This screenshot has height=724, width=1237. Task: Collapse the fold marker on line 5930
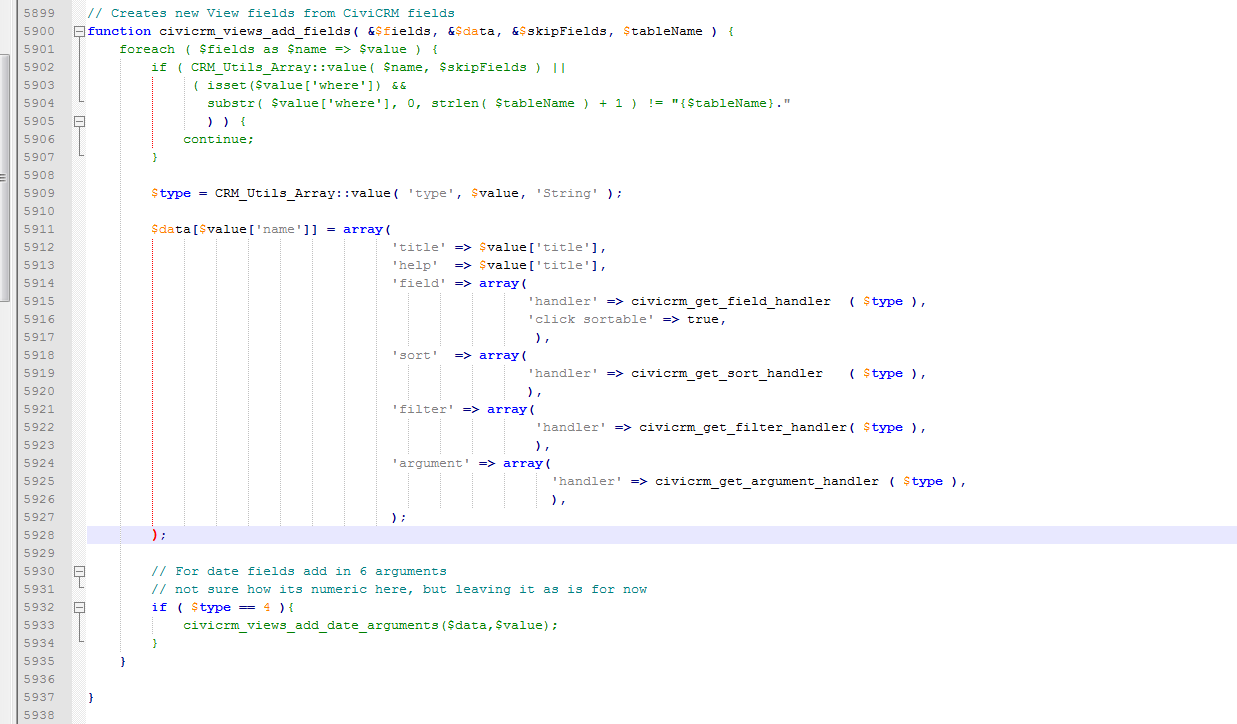click(79, 571)
